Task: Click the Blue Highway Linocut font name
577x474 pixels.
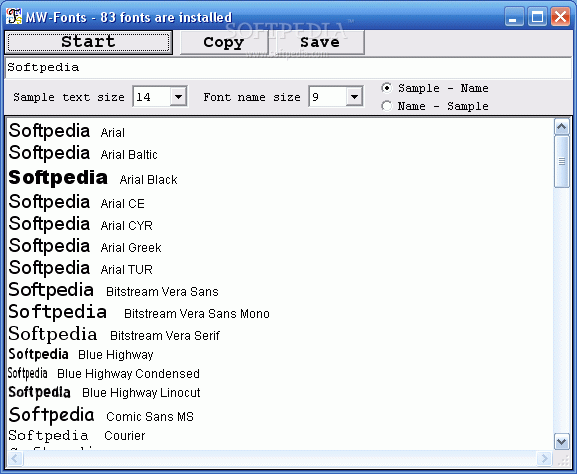Action: click(141, 393)
